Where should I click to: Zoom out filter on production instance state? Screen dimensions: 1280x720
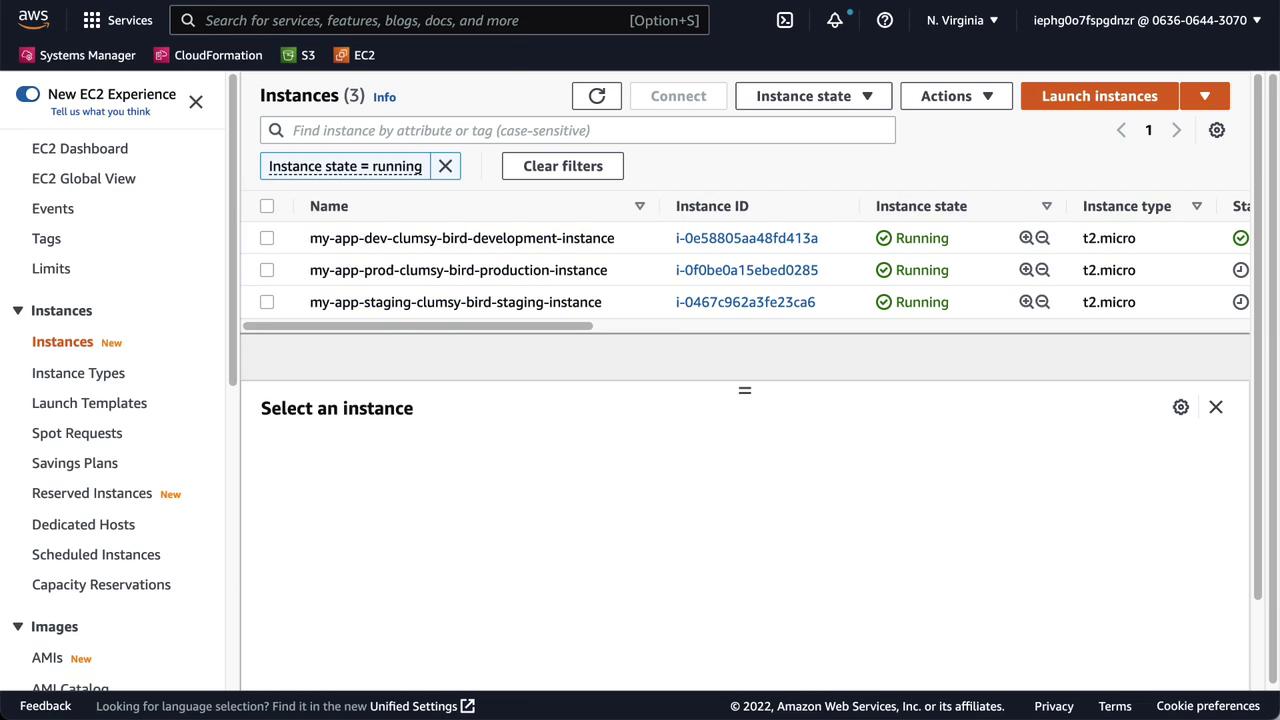[1042, 270]
